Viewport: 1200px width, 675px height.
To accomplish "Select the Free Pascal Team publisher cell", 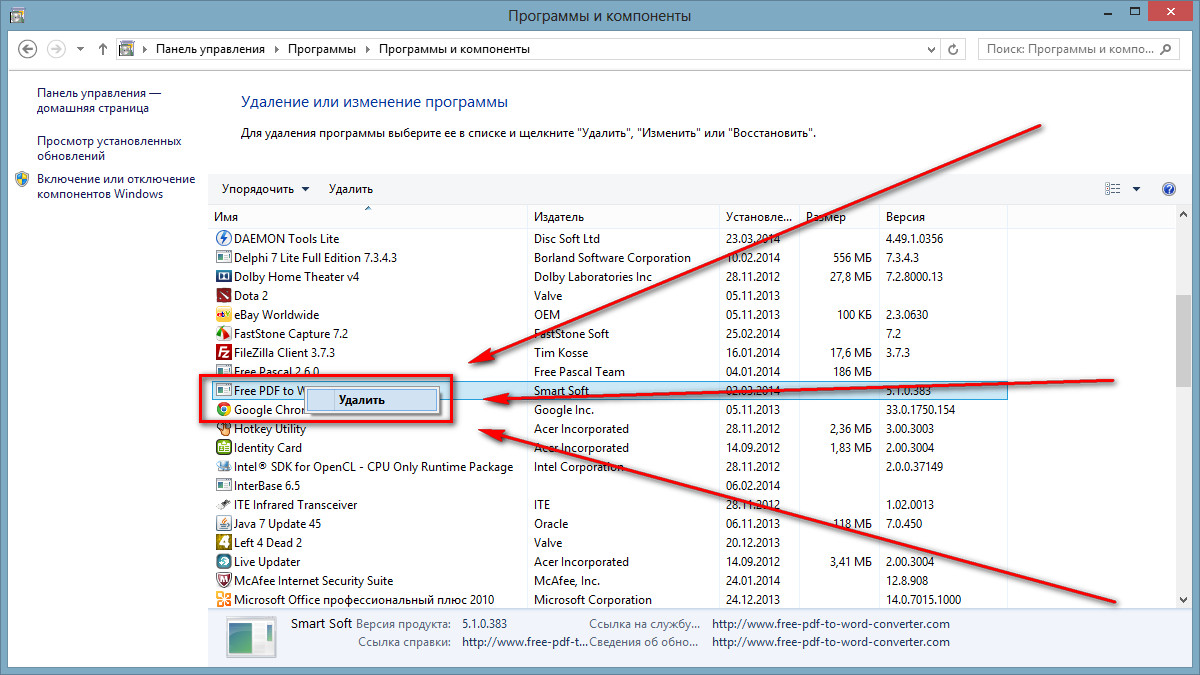I will tap(579, 372).
